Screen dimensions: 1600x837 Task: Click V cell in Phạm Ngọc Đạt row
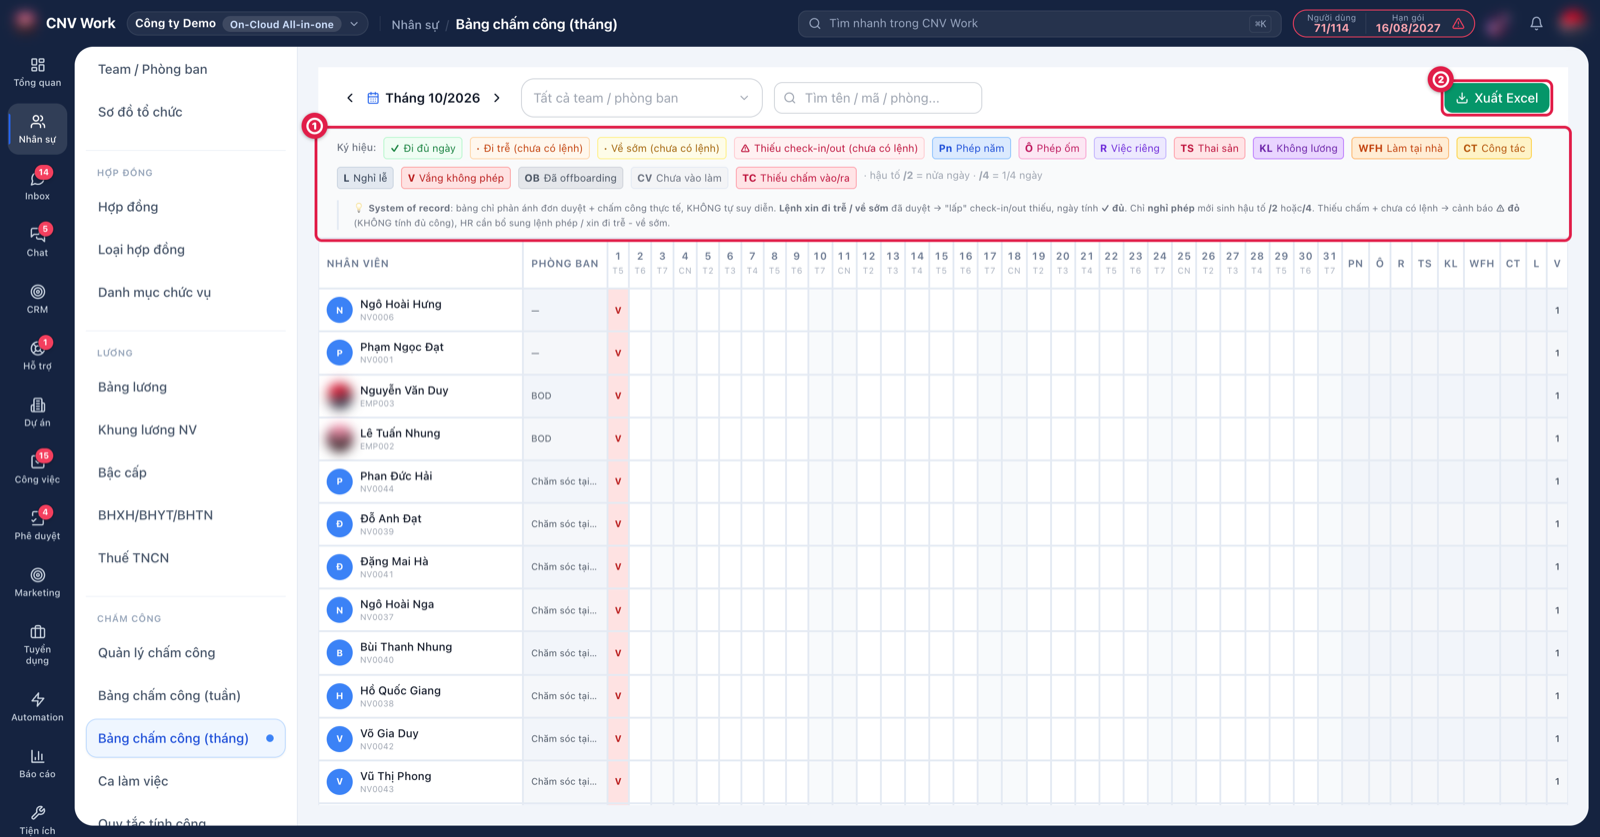click(618, 353)
